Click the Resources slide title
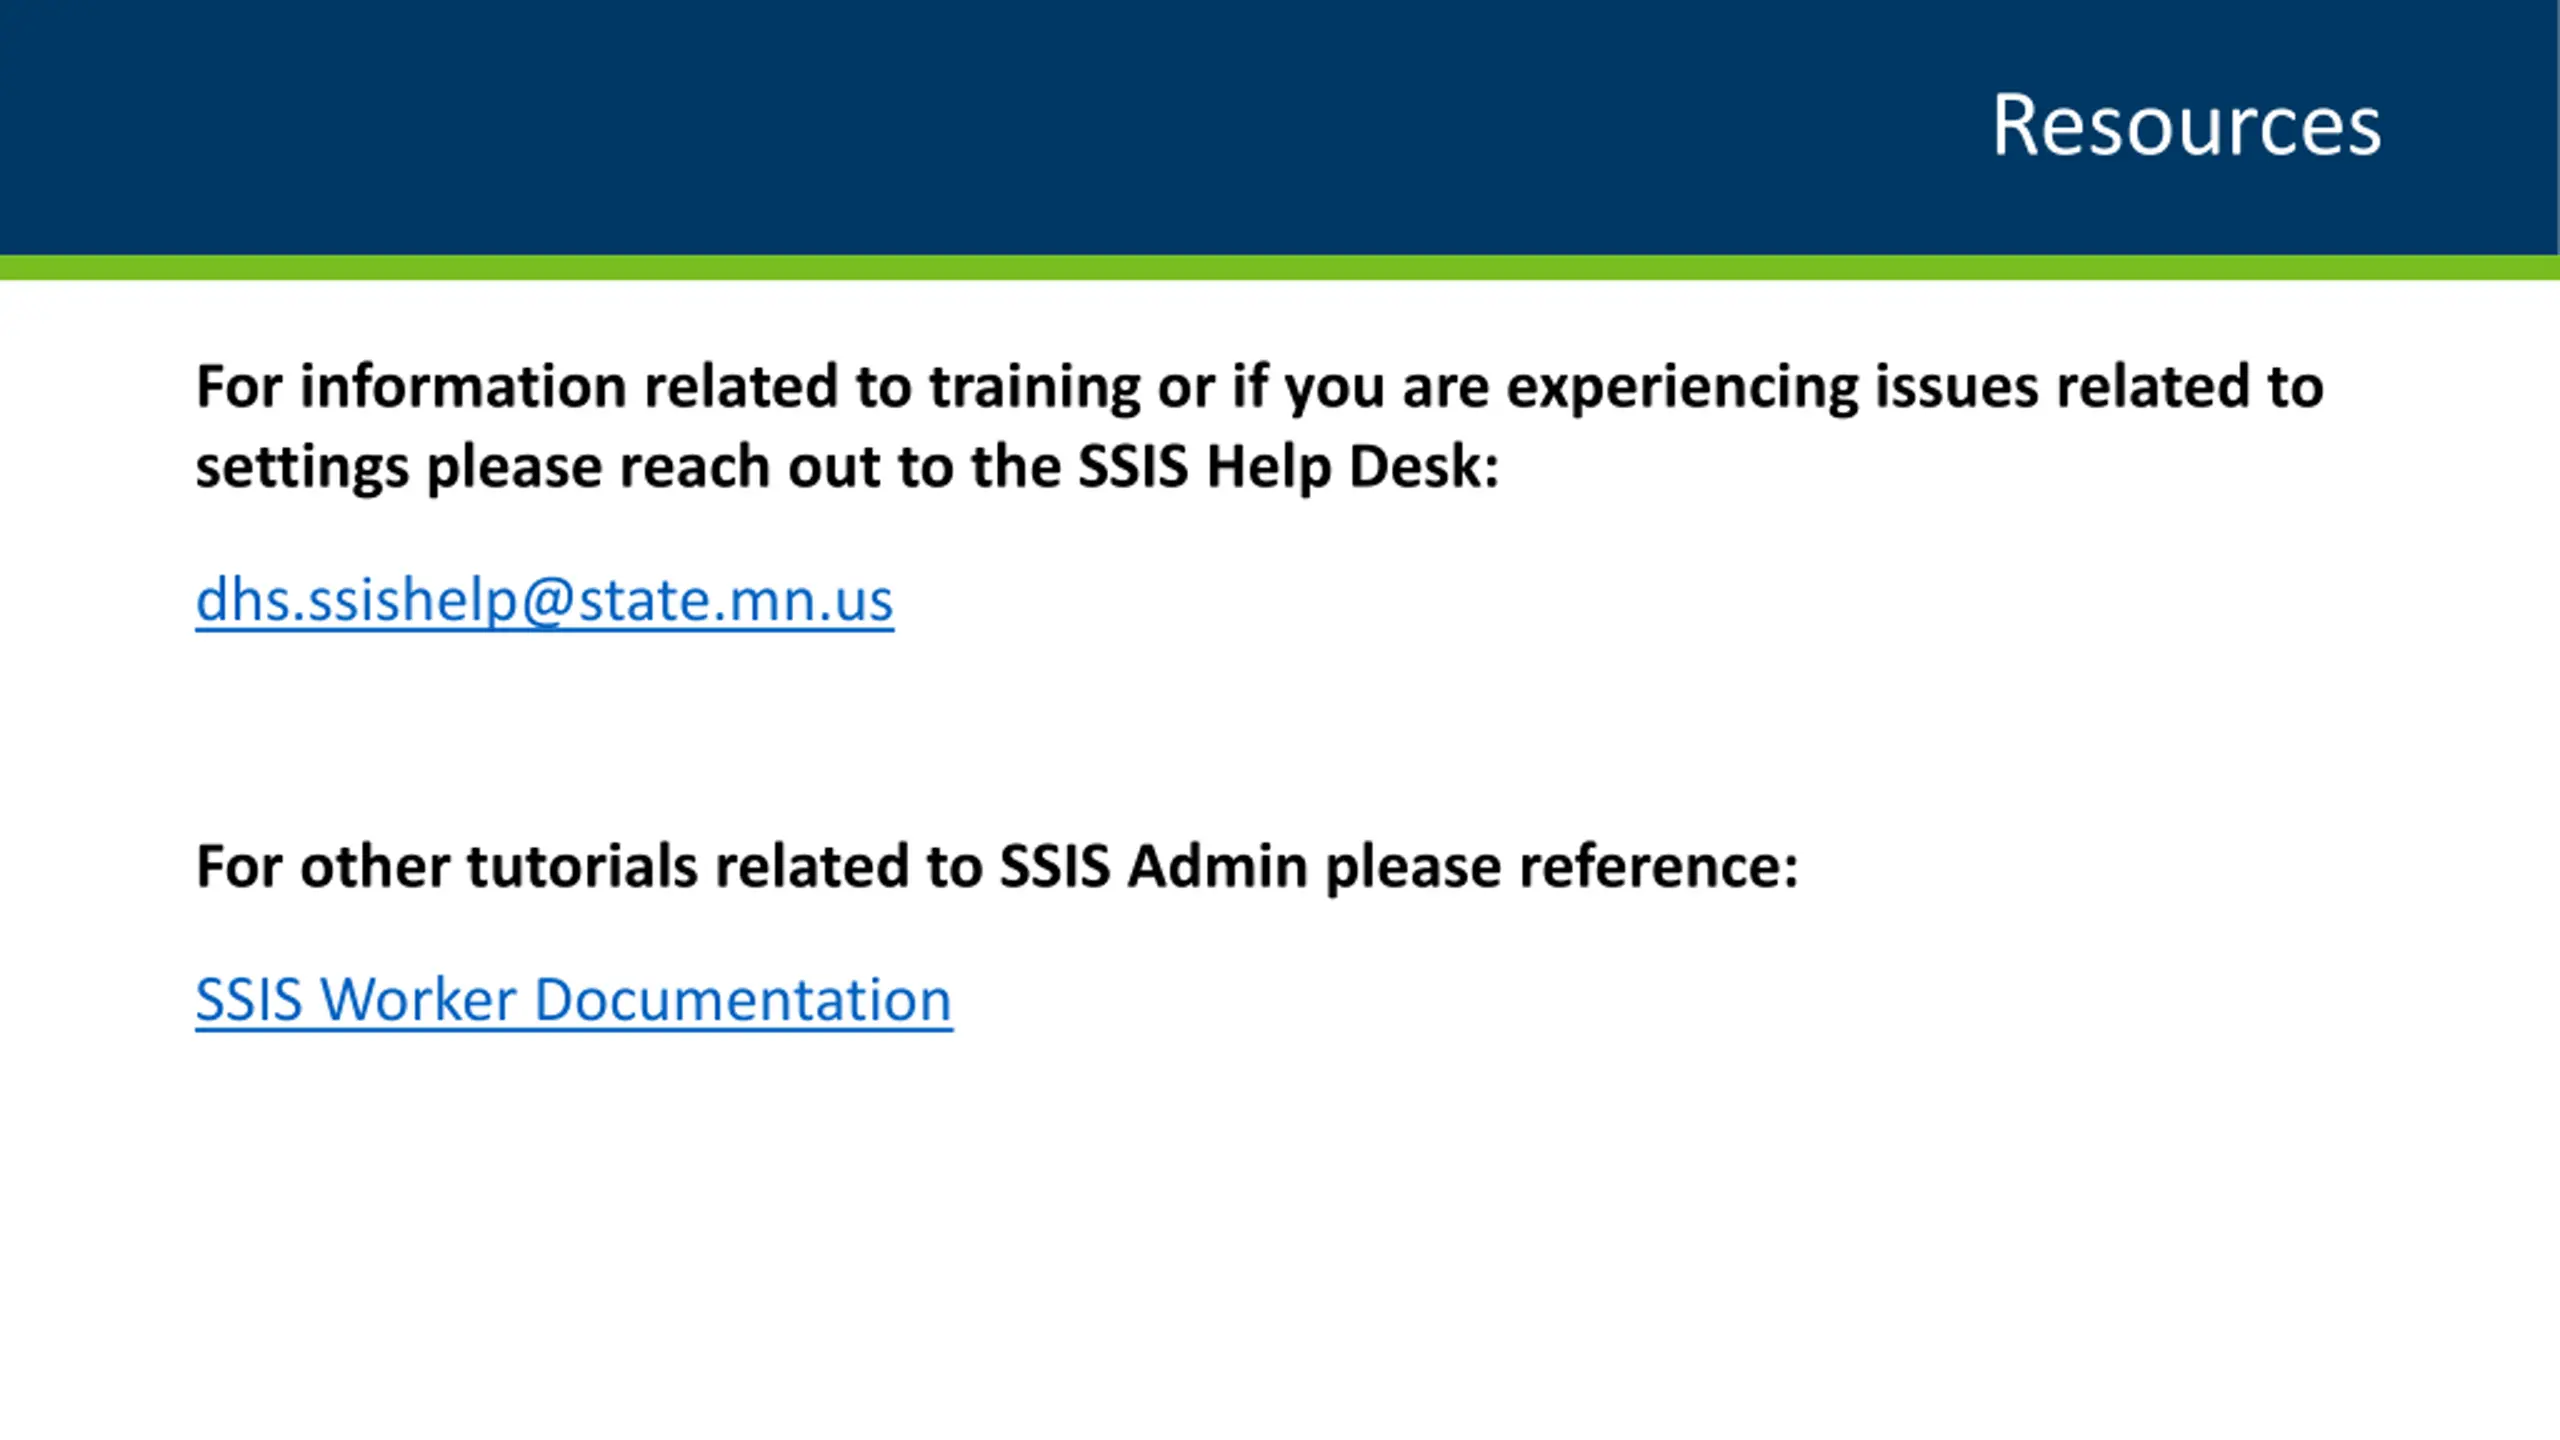This screenshot has width=2560, height=1440. point(2186,125)
